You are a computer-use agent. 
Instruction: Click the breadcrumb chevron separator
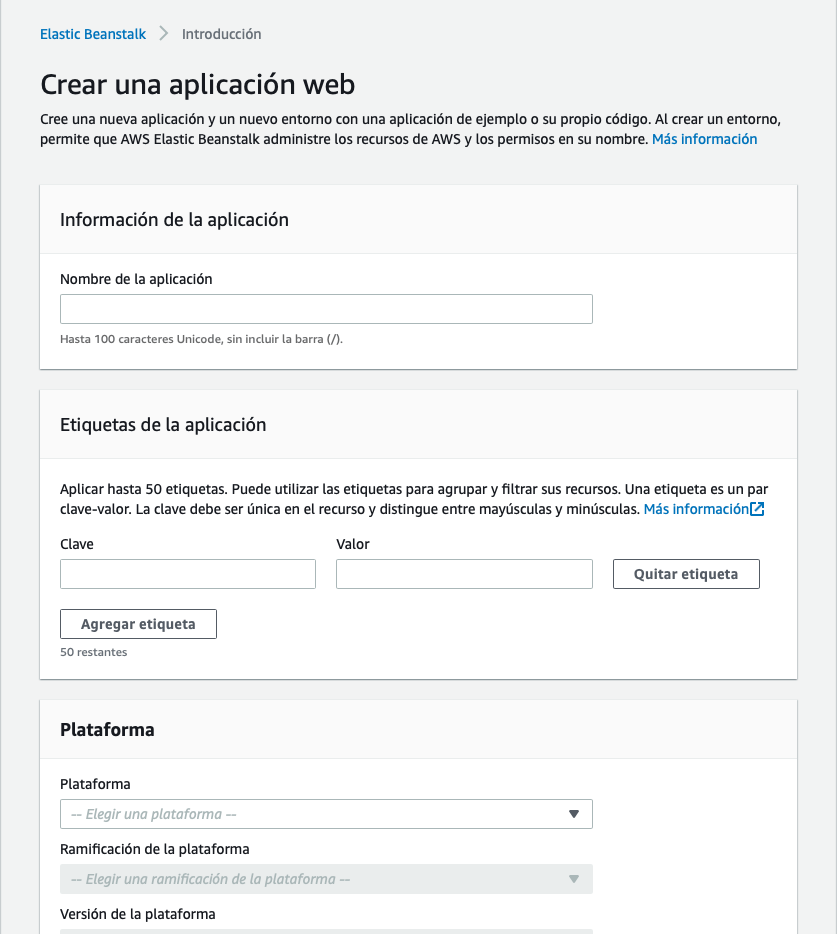point(164,34)
